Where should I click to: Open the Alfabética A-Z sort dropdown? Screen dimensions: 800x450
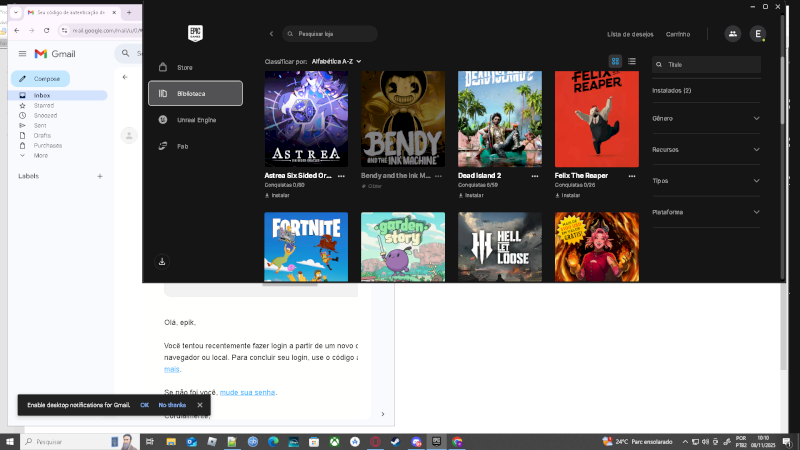(x=336, y=61)
